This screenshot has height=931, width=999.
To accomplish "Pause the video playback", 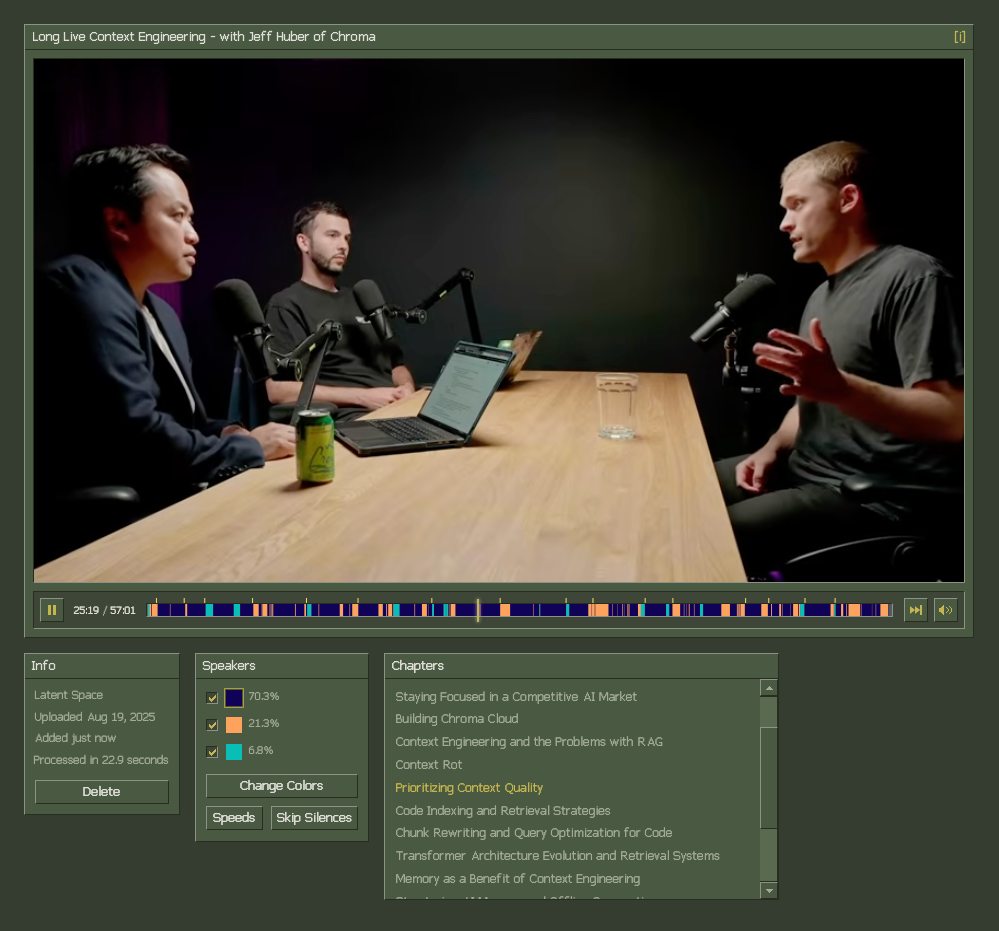I will tap(52, 610).
